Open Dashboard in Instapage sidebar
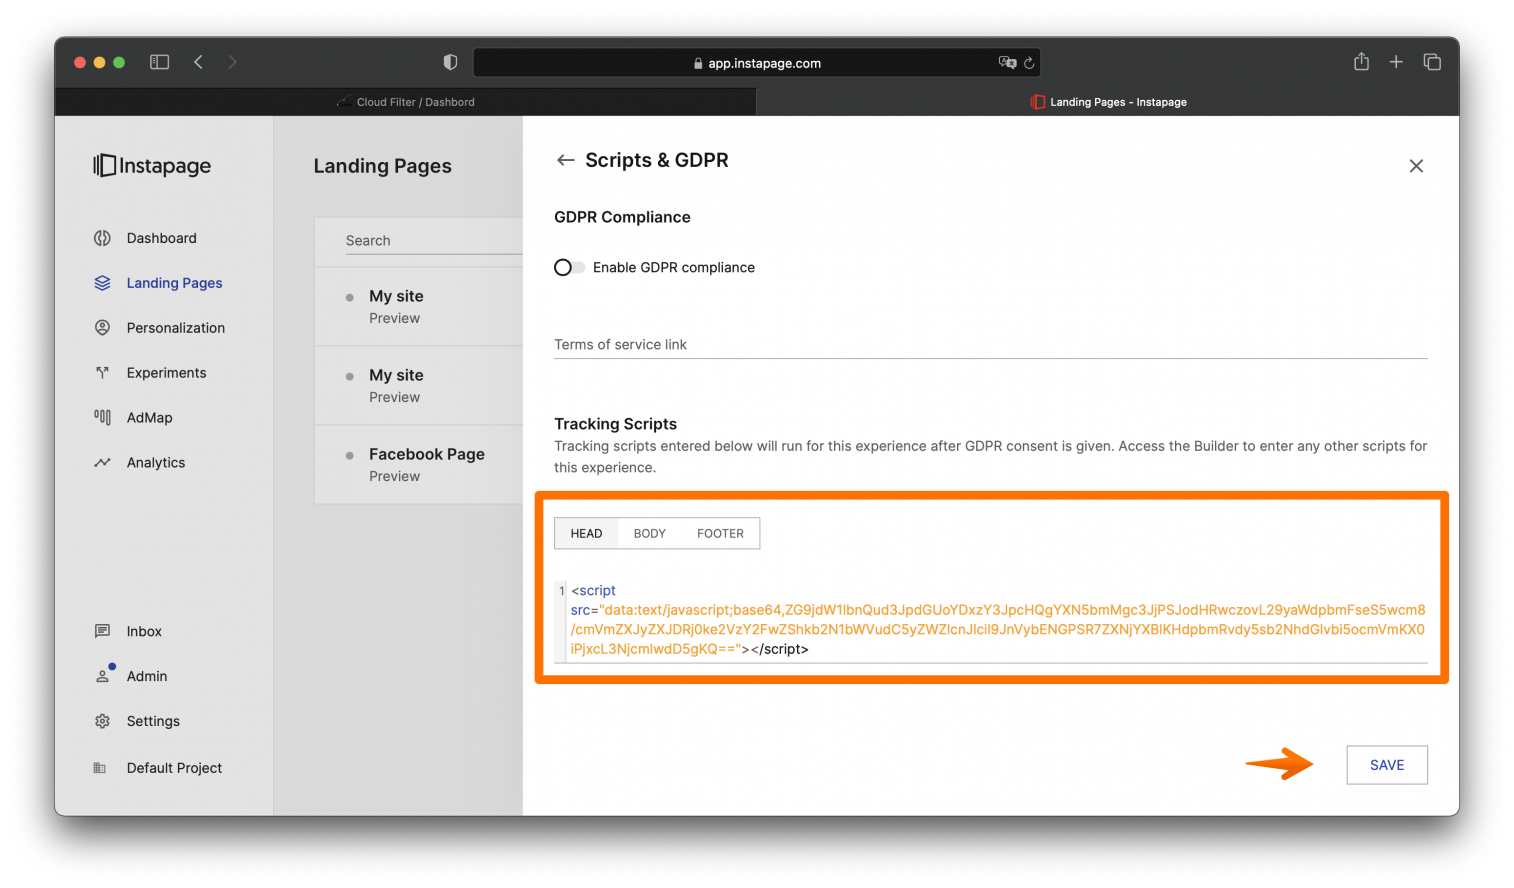1514x888 pixels. click(161, 238)
